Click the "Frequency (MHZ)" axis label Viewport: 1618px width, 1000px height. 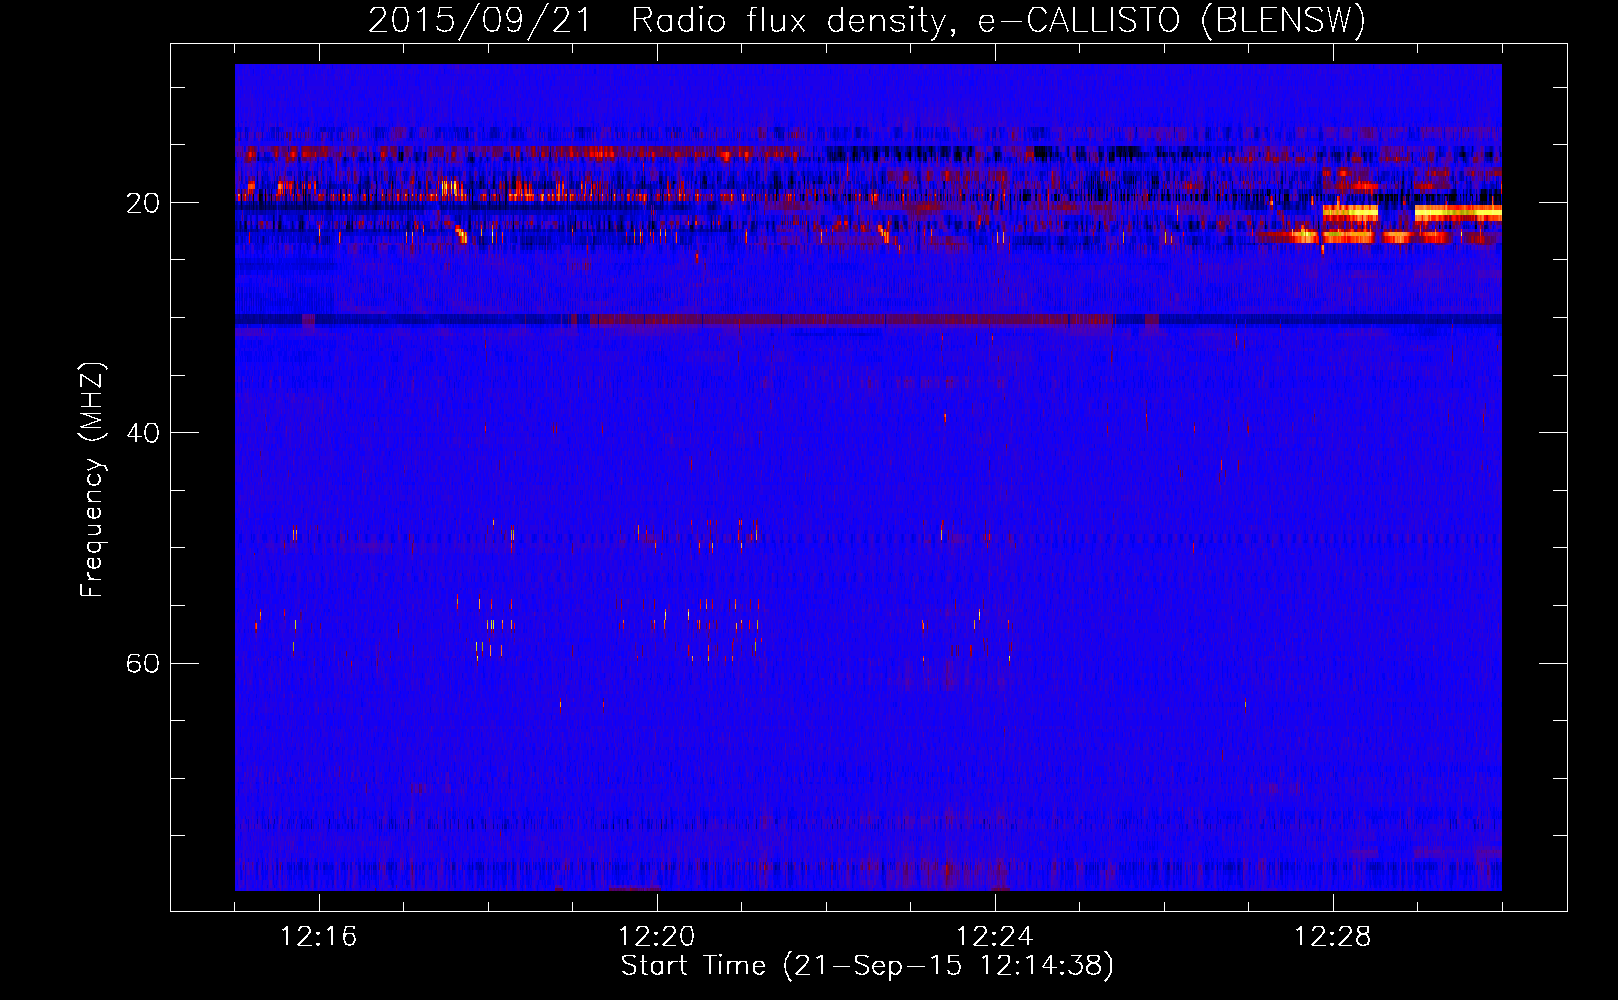[92, 480]
